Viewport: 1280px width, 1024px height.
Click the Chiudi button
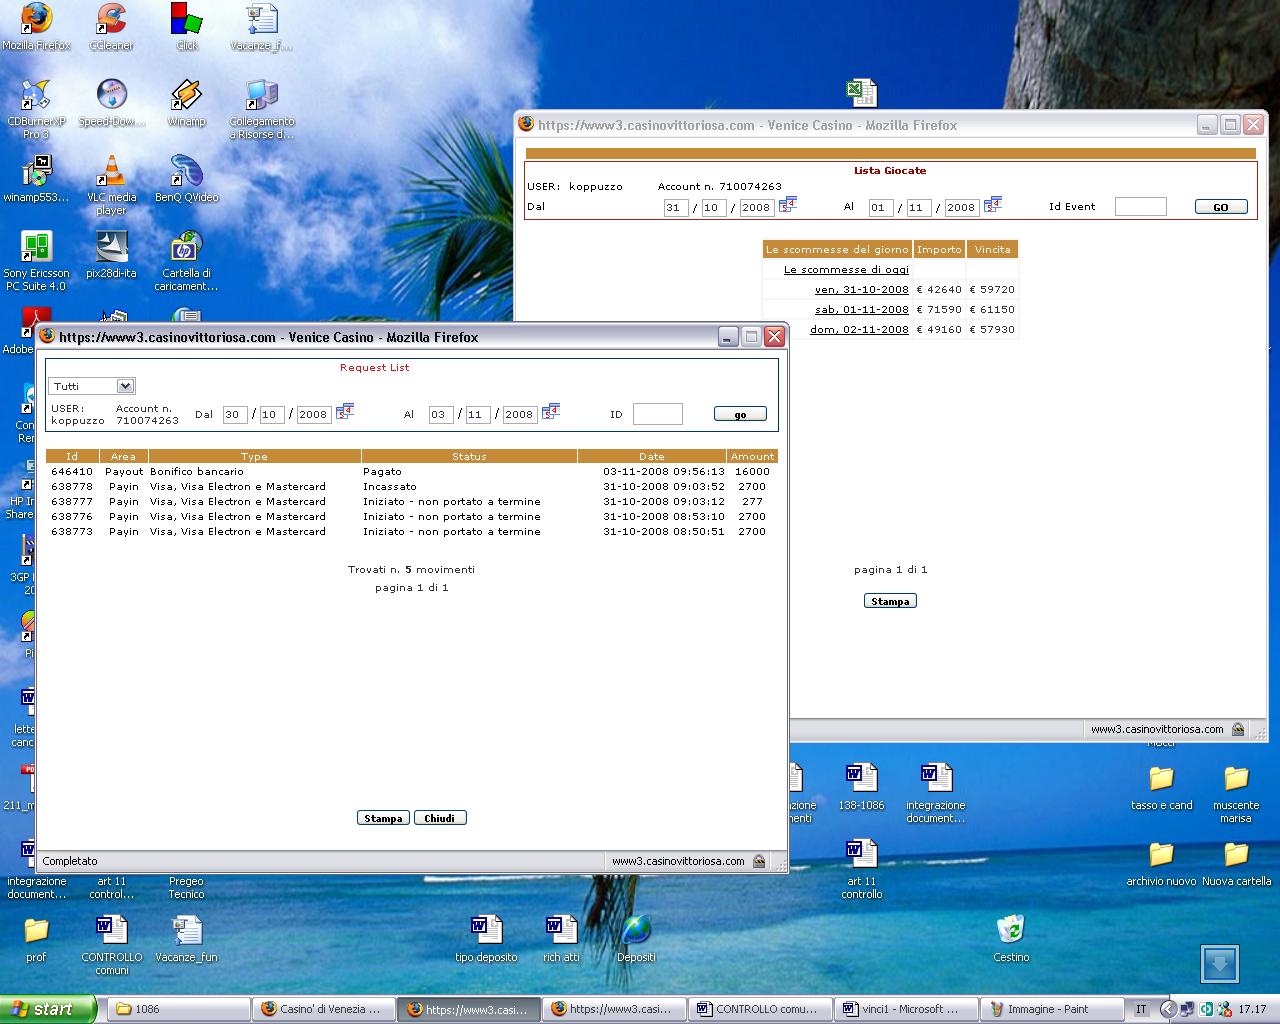(440, 818)
